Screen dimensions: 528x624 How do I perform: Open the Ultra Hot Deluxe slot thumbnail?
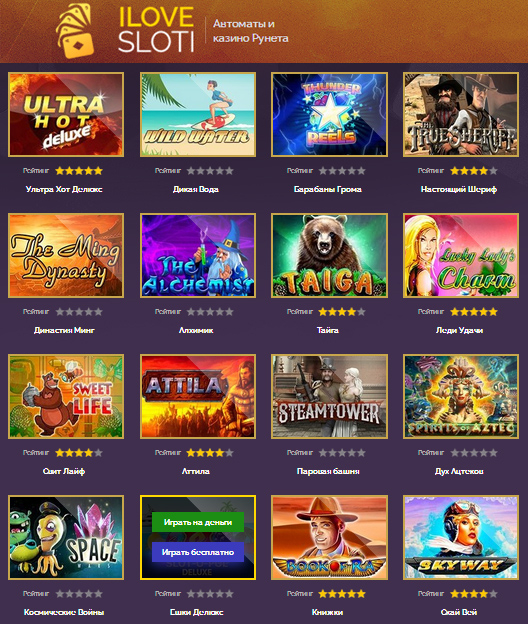pos(66,114)
